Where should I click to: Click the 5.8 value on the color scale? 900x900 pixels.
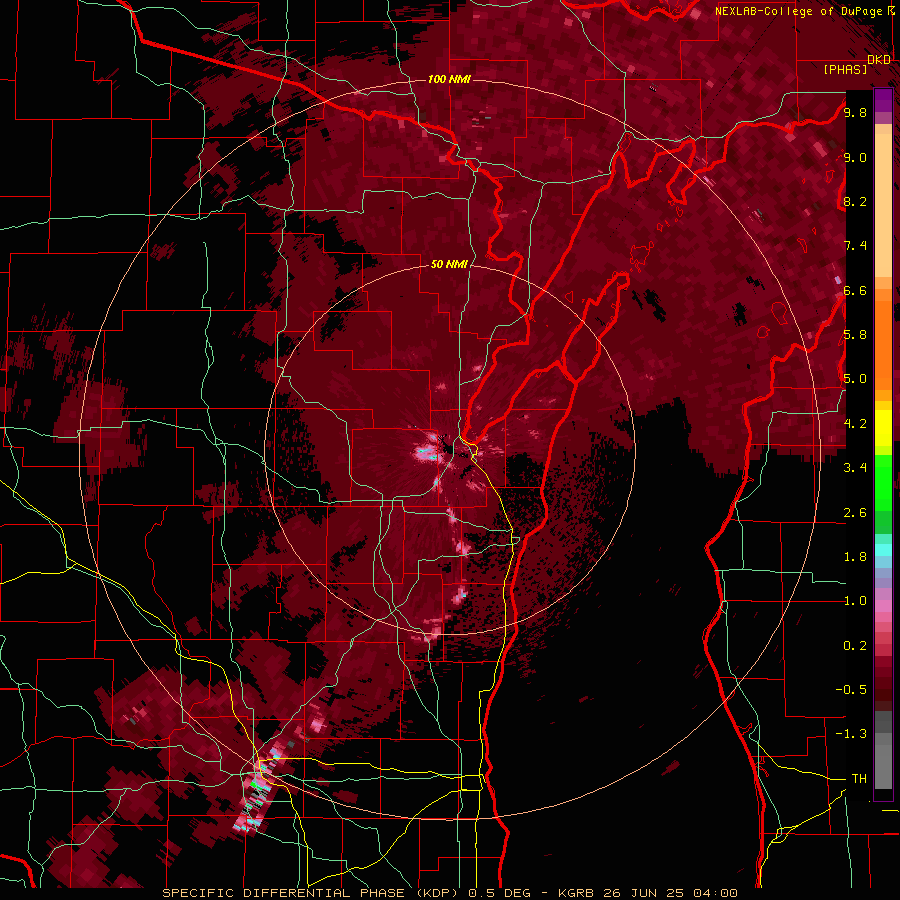[855, 335]
